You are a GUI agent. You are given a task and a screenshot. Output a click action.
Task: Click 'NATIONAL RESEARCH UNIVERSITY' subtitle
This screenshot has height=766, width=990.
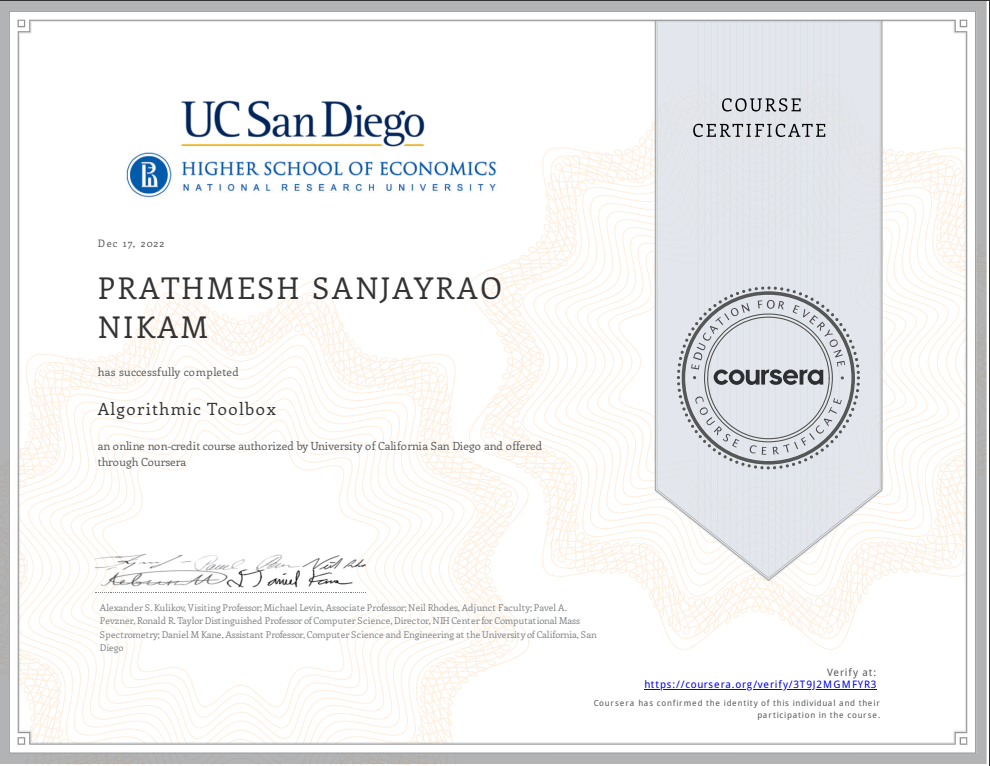click(x=340, y=188)
